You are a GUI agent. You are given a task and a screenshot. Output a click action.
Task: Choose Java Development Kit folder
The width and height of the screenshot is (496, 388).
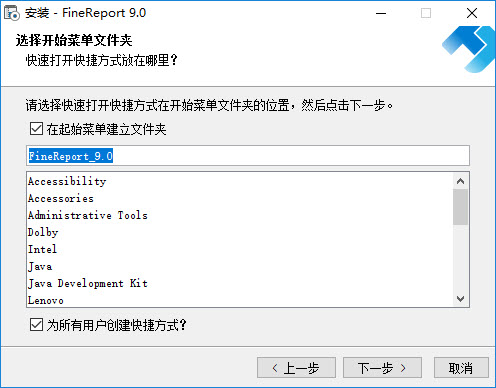click(240, 283)
